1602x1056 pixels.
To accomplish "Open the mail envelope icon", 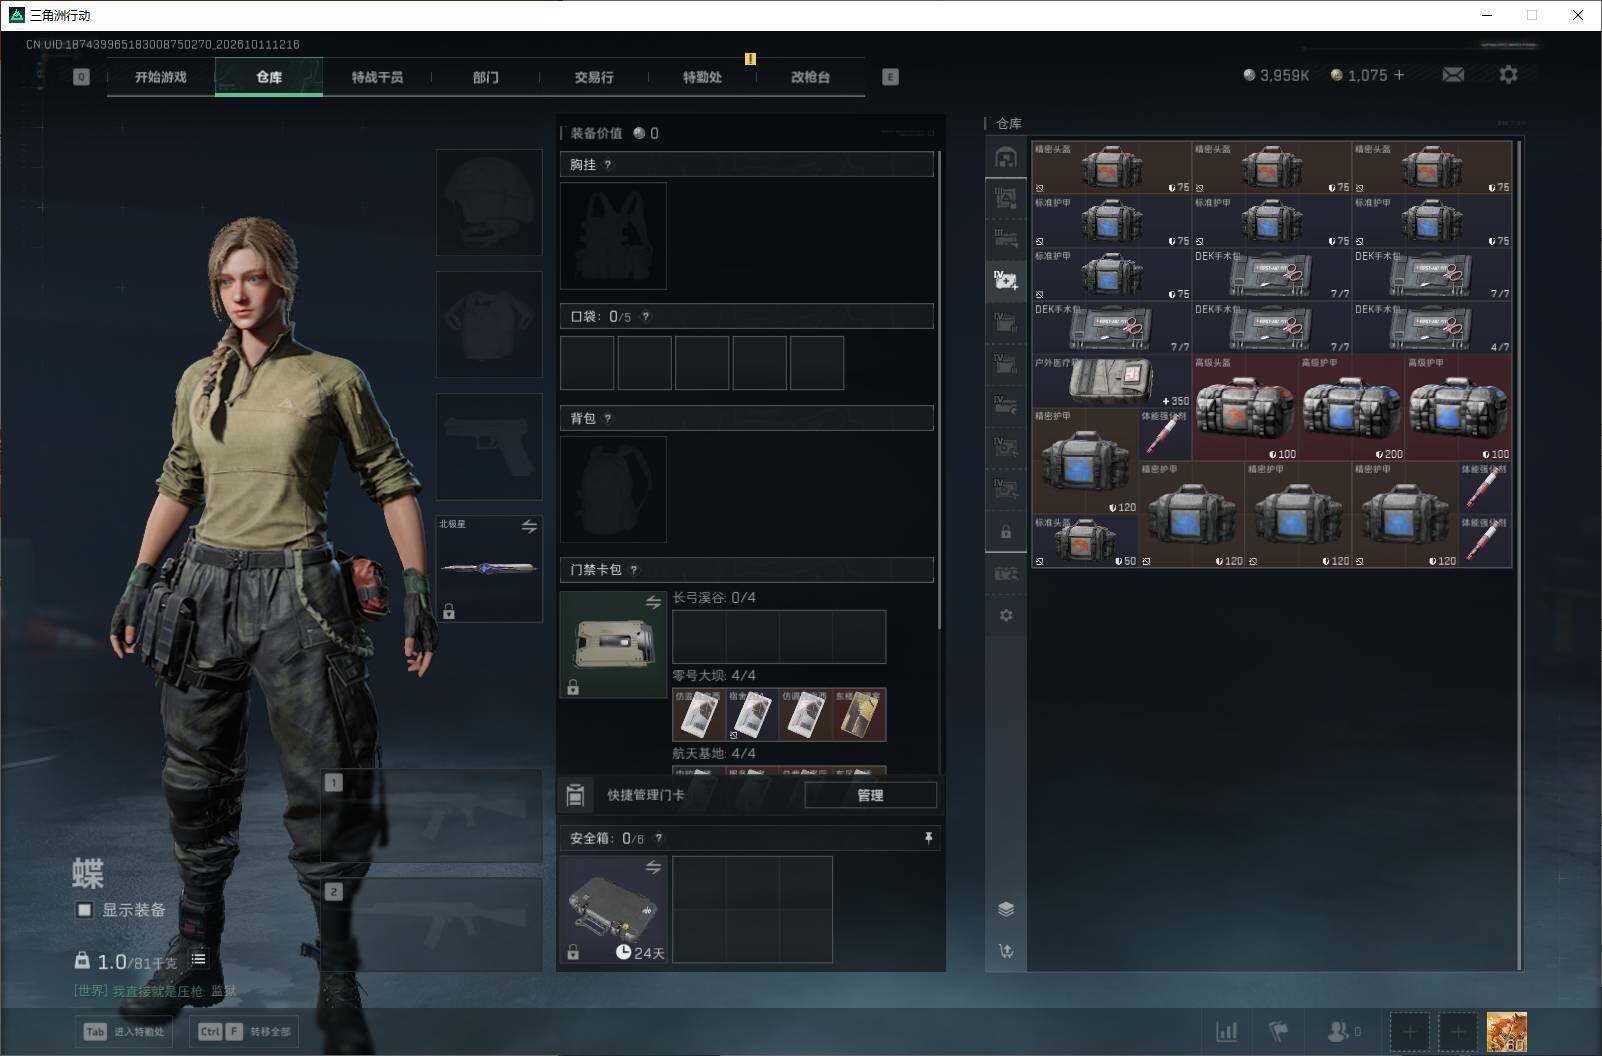I will tap(1453, 75).
